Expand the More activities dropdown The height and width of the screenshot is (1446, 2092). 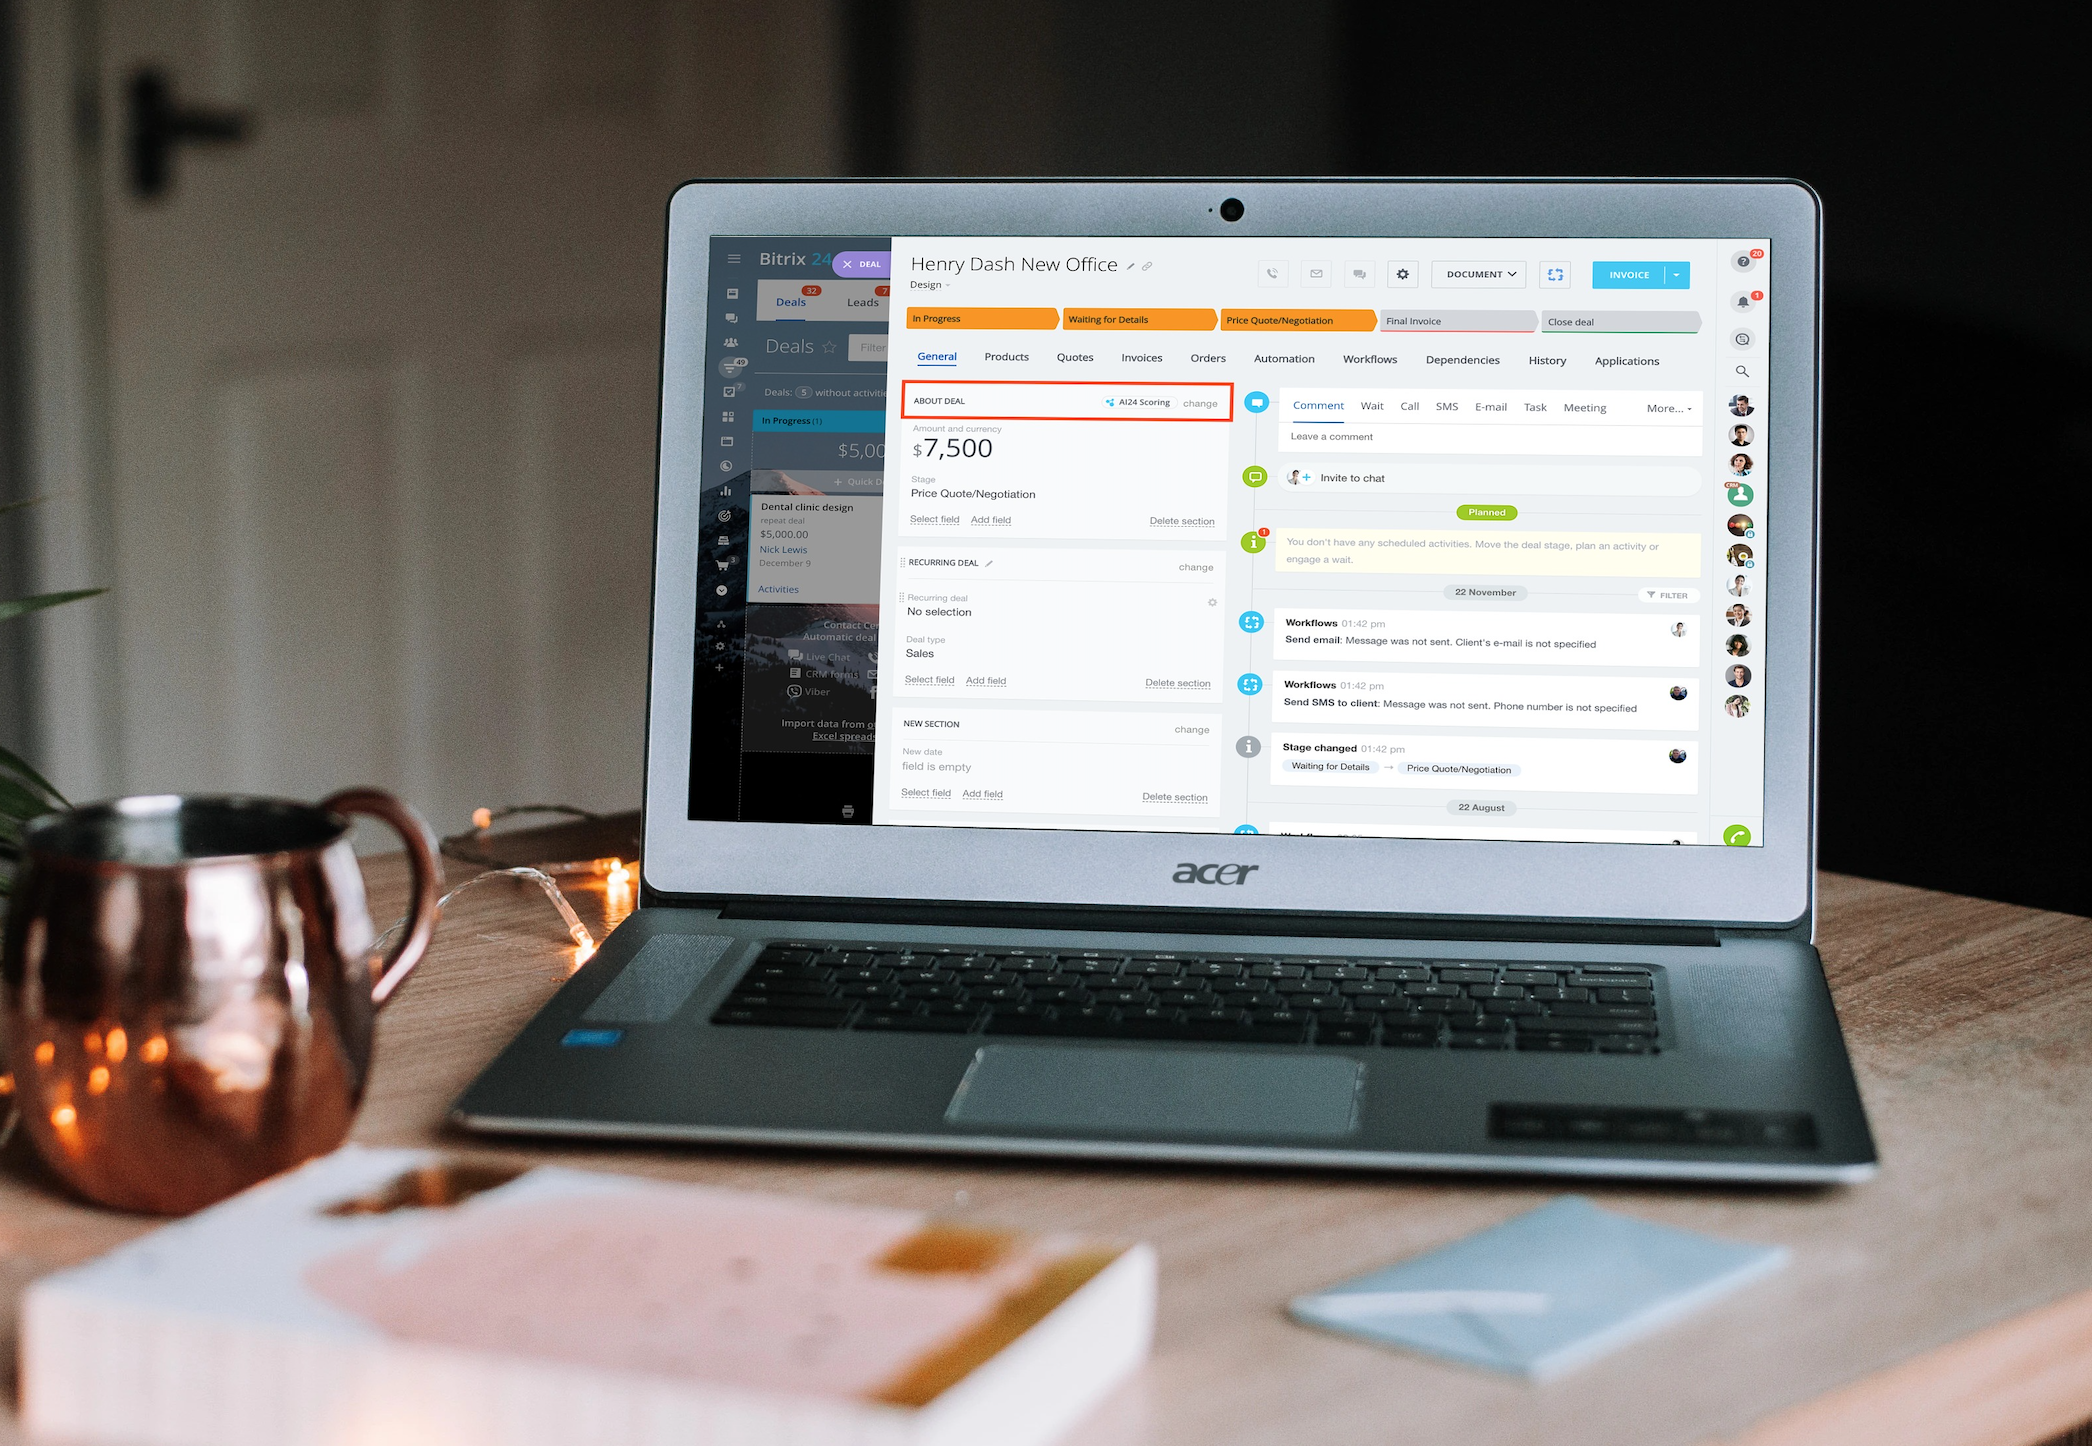[x=1666, y=408]
